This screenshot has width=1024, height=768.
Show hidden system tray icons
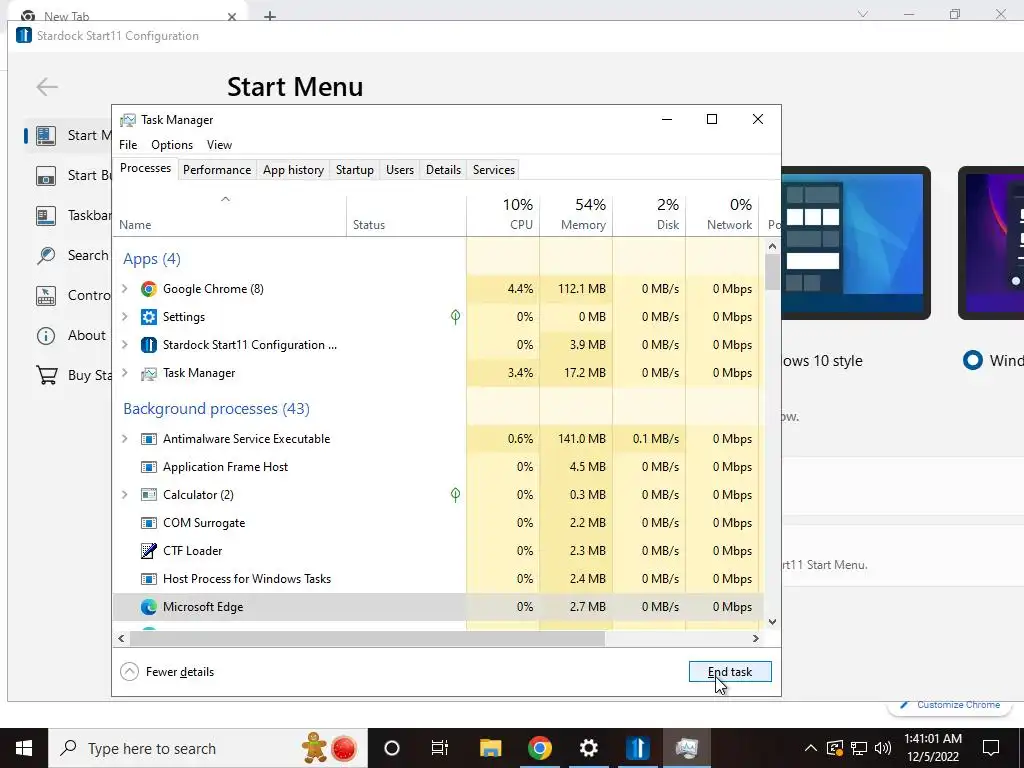(810, 748)
